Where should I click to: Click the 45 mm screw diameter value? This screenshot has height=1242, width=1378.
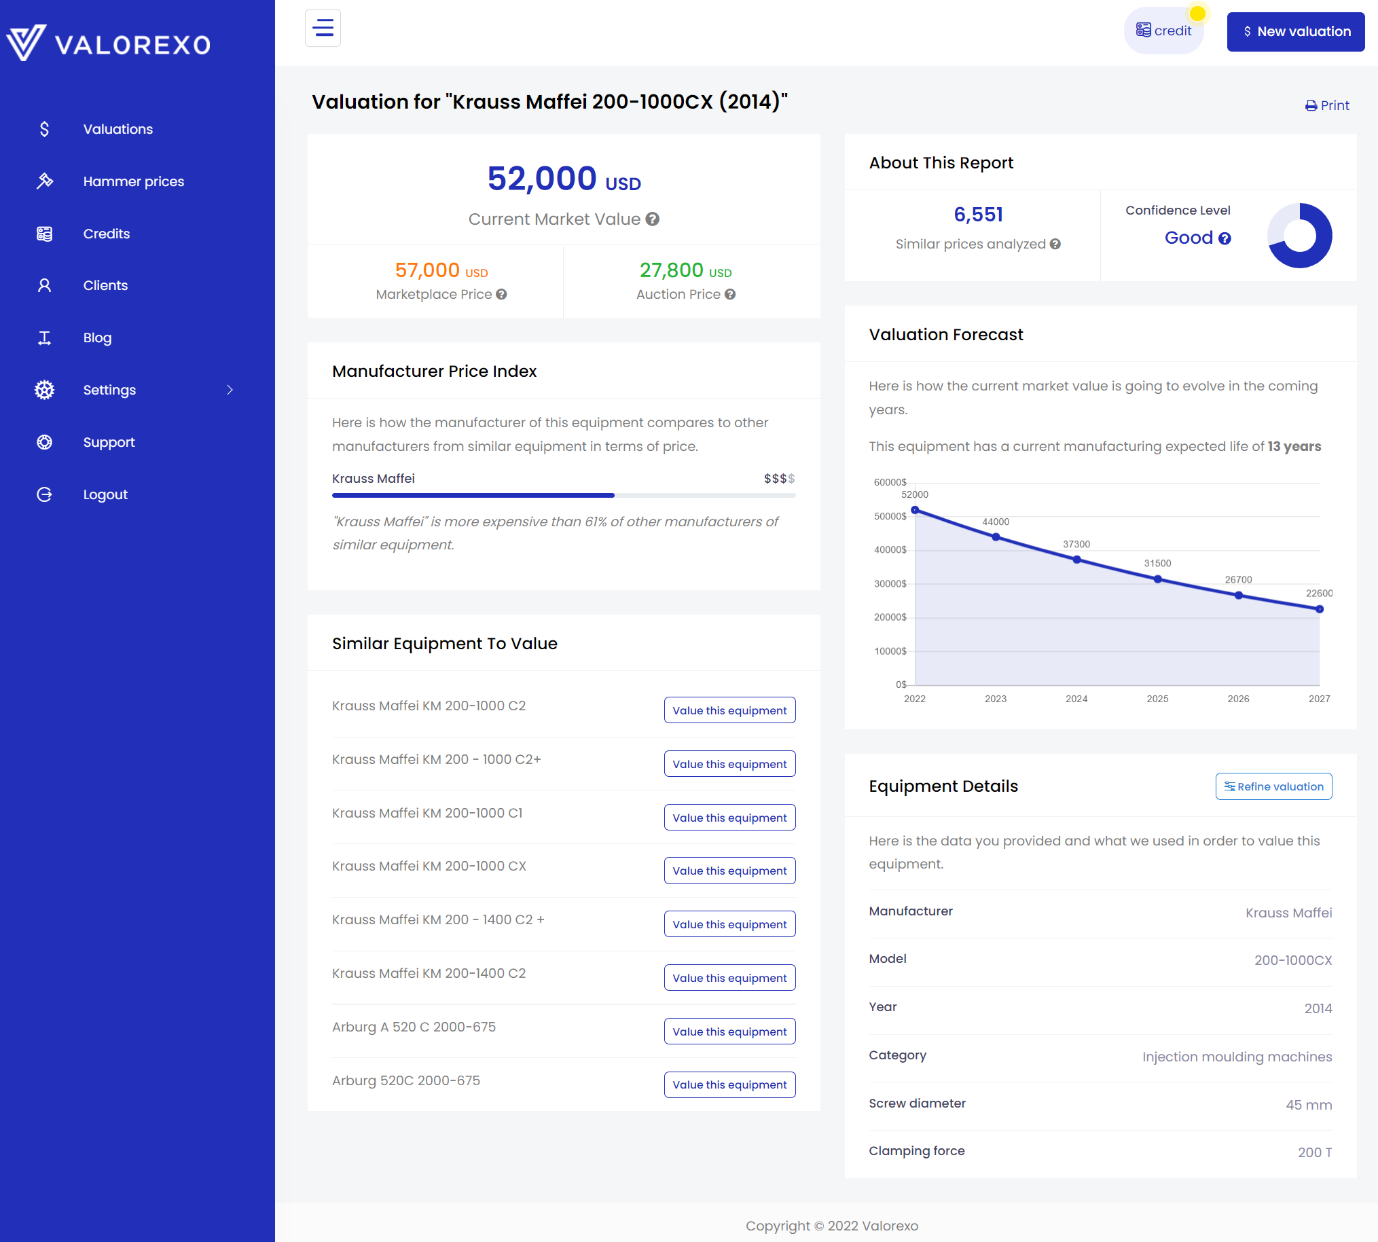point(1309,1105)
